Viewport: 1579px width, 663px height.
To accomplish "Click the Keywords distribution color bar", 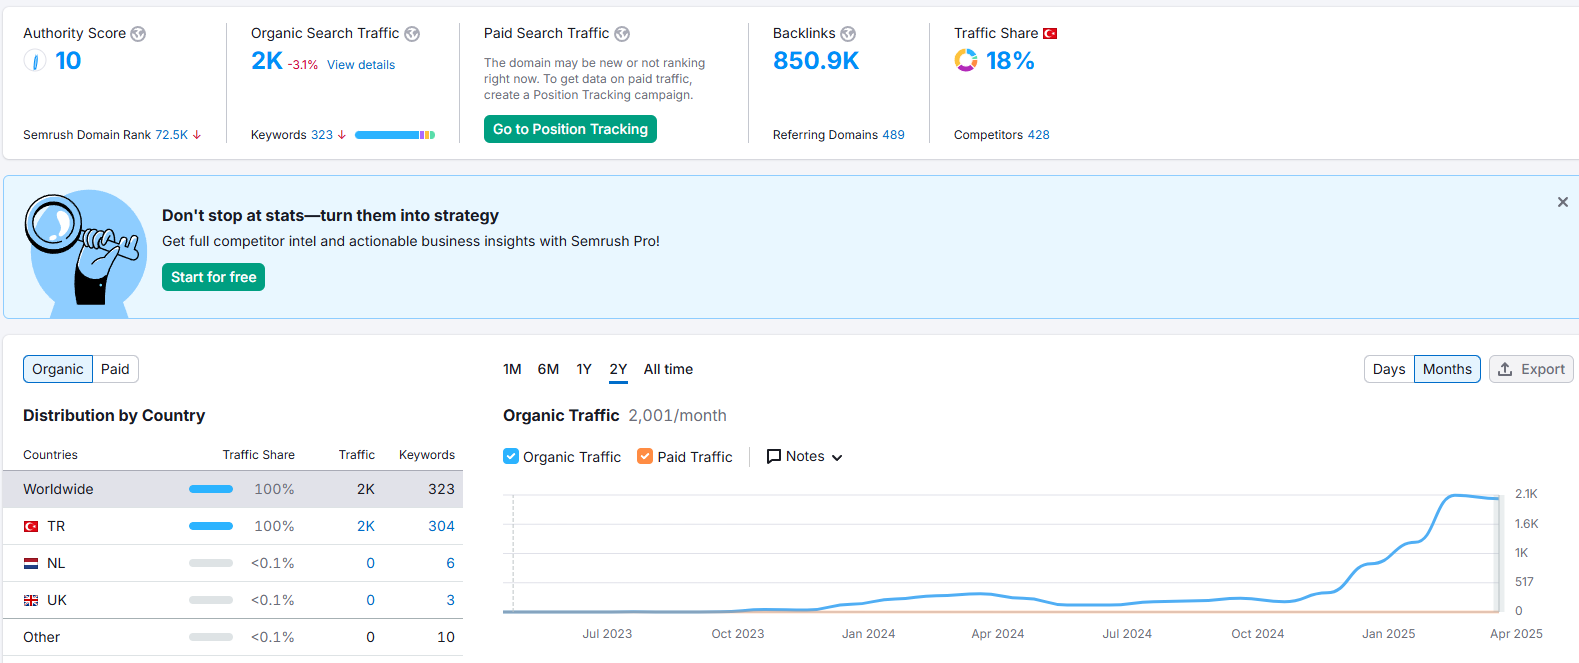I will [x=395, y=135].
